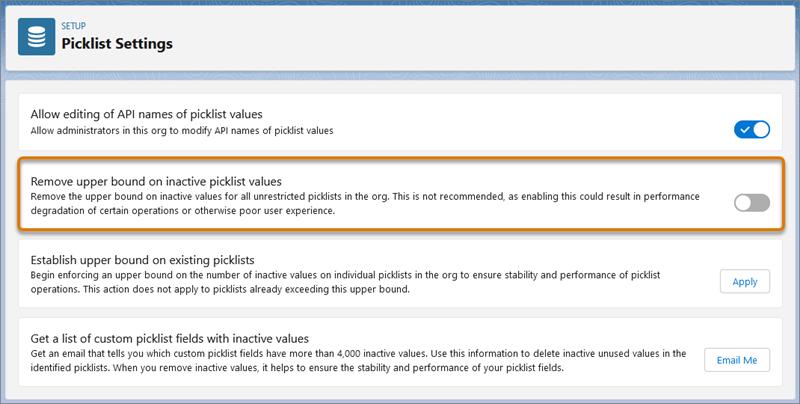
Task: Disable the Allow editing of API names toggle
Action: click(x=752, y=129)
